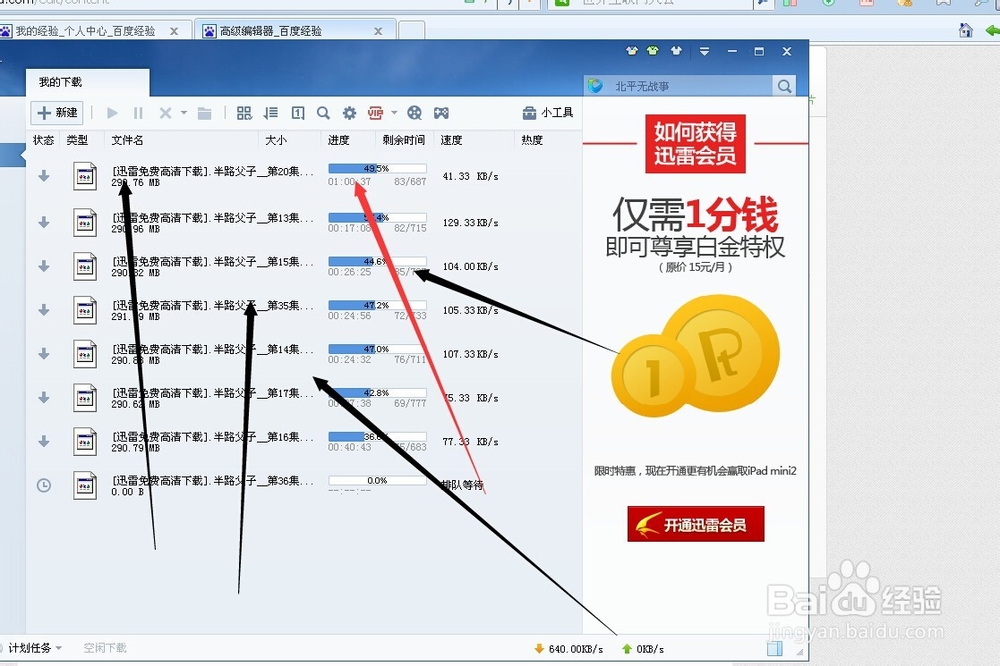Click clock waiting icon of 第36集 row

43,485
